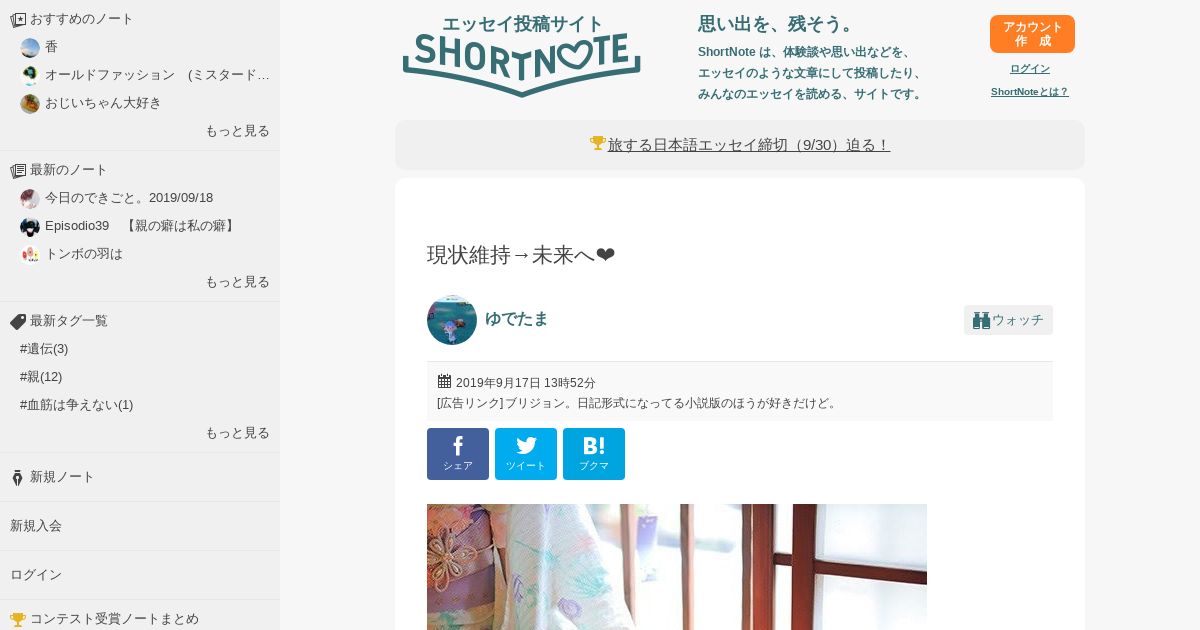The height and width of the screenshot is (630, 1200).
Task: Click the orange アカウント作成 button
Action: [1032, 34]
